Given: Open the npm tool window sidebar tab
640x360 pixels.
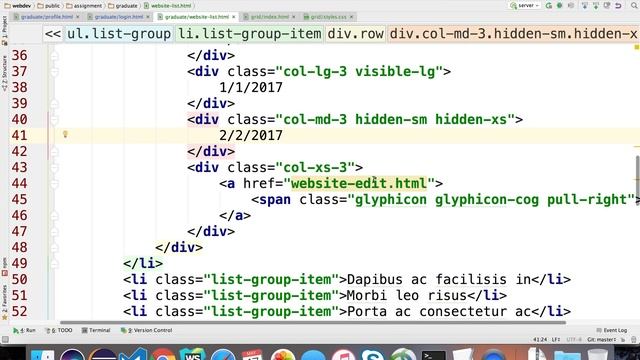Looking at the screenshot, I should point(4,267).
